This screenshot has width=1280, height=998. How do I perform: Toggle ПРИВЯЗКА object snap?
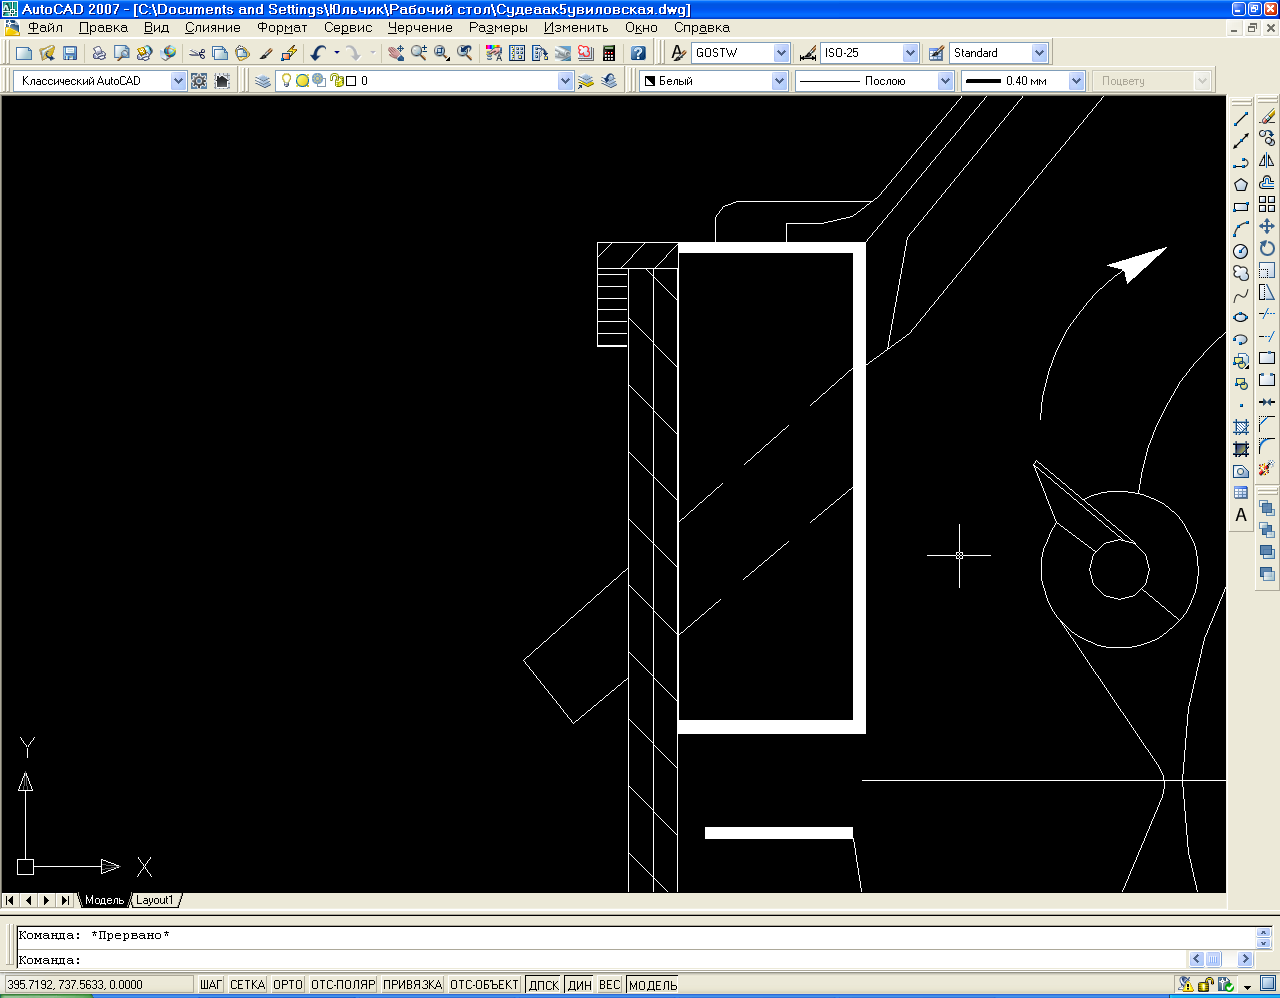pos(412,985)
